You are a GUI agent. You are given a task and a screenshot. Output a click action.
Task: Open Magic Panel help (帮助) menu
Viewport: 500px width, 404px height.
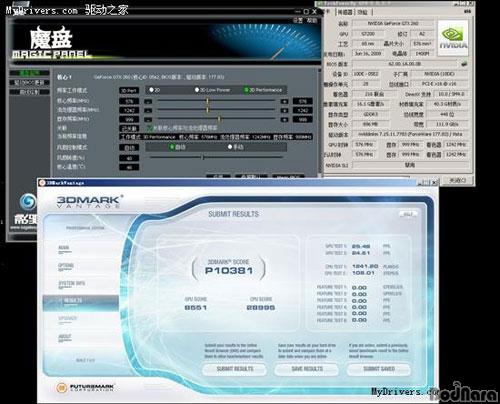[x=312, y=21]
